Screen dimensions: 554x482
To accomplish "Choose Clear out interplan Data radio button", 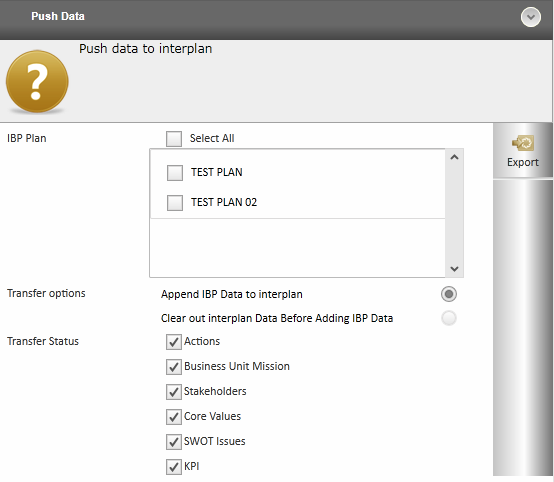I will (449, 318).
